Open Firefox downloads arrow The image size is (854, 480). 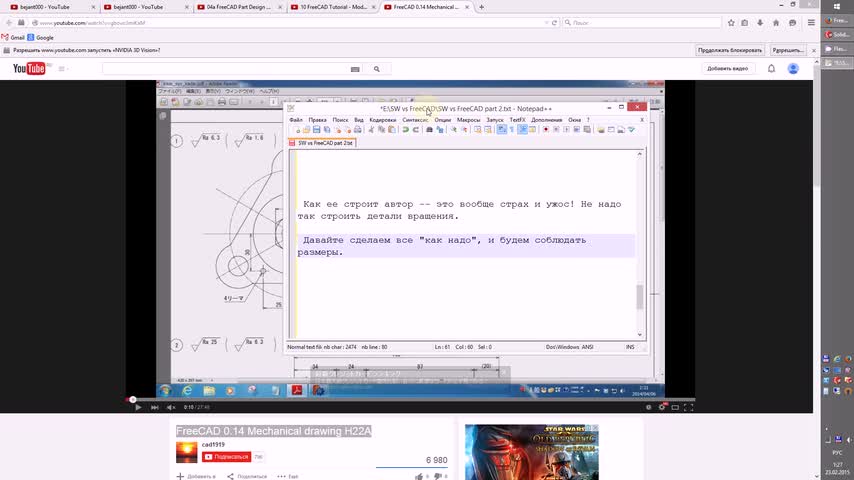click(x=760, y=23)
